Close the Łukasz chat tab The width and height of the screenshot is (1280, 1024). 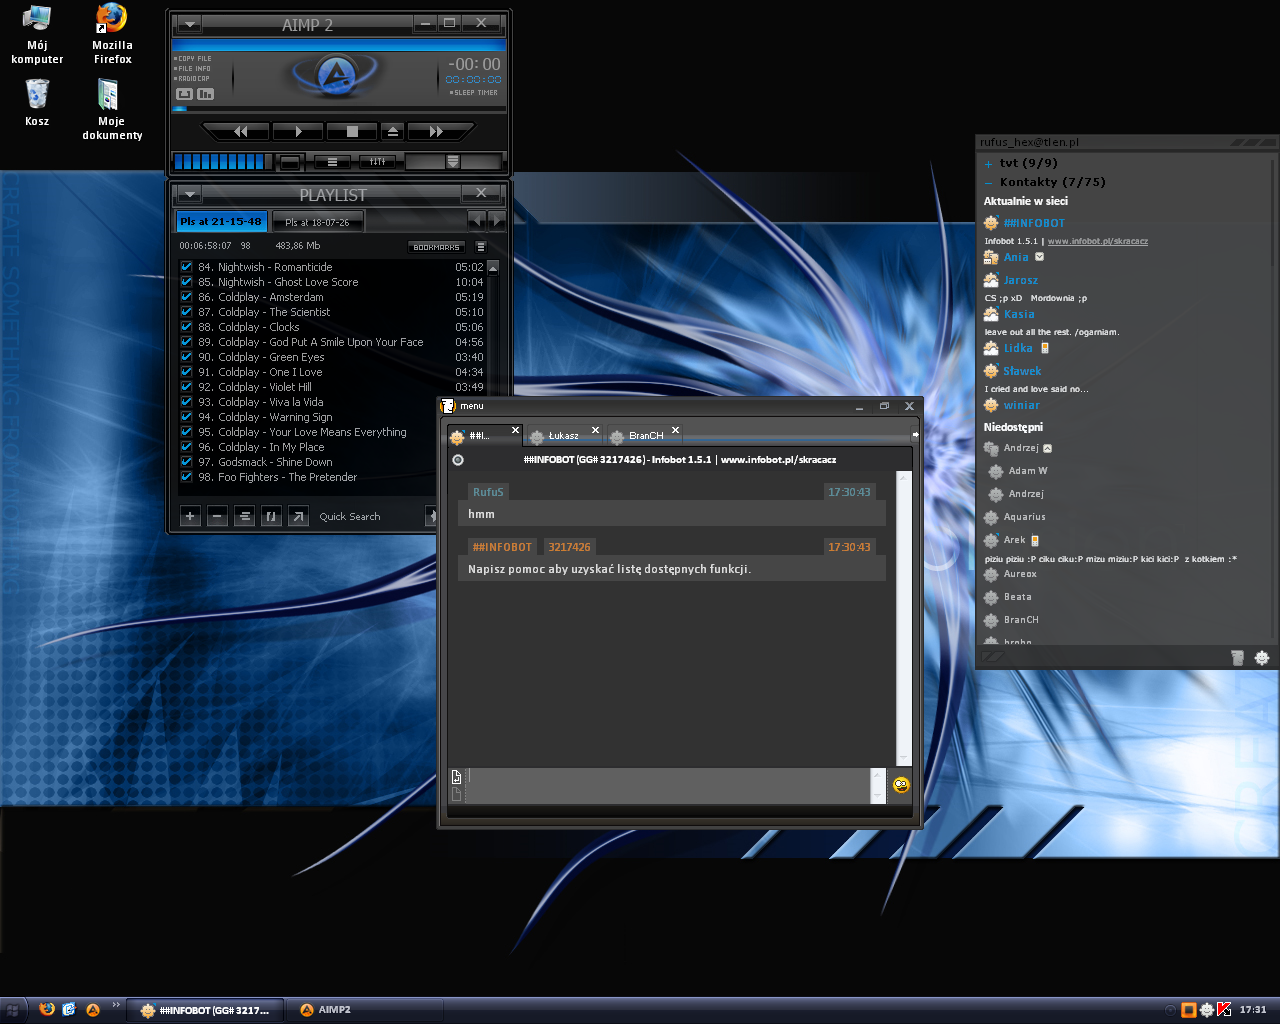[595, 430]
